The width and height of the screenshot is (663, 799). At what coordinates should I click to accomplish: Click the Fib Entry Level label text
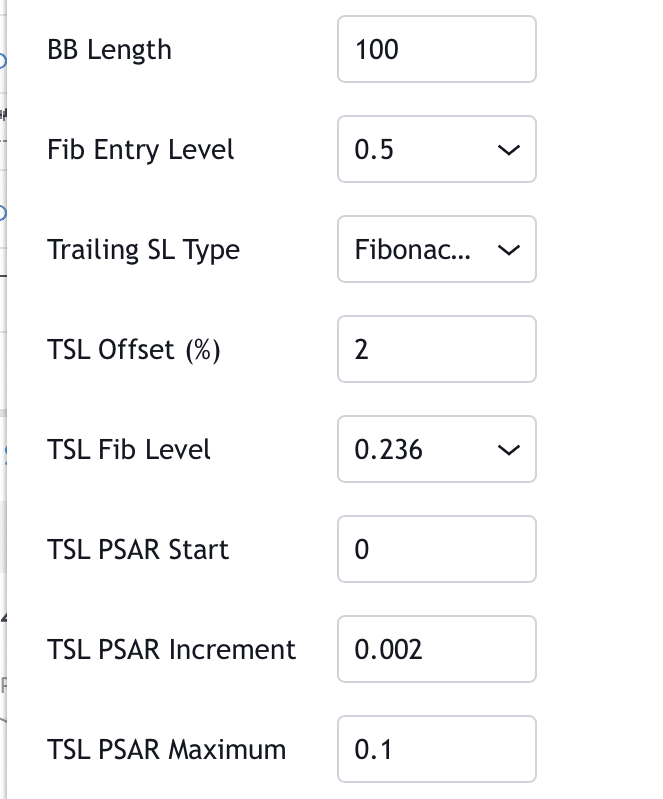pyautogui.click(x=140, y=150)
